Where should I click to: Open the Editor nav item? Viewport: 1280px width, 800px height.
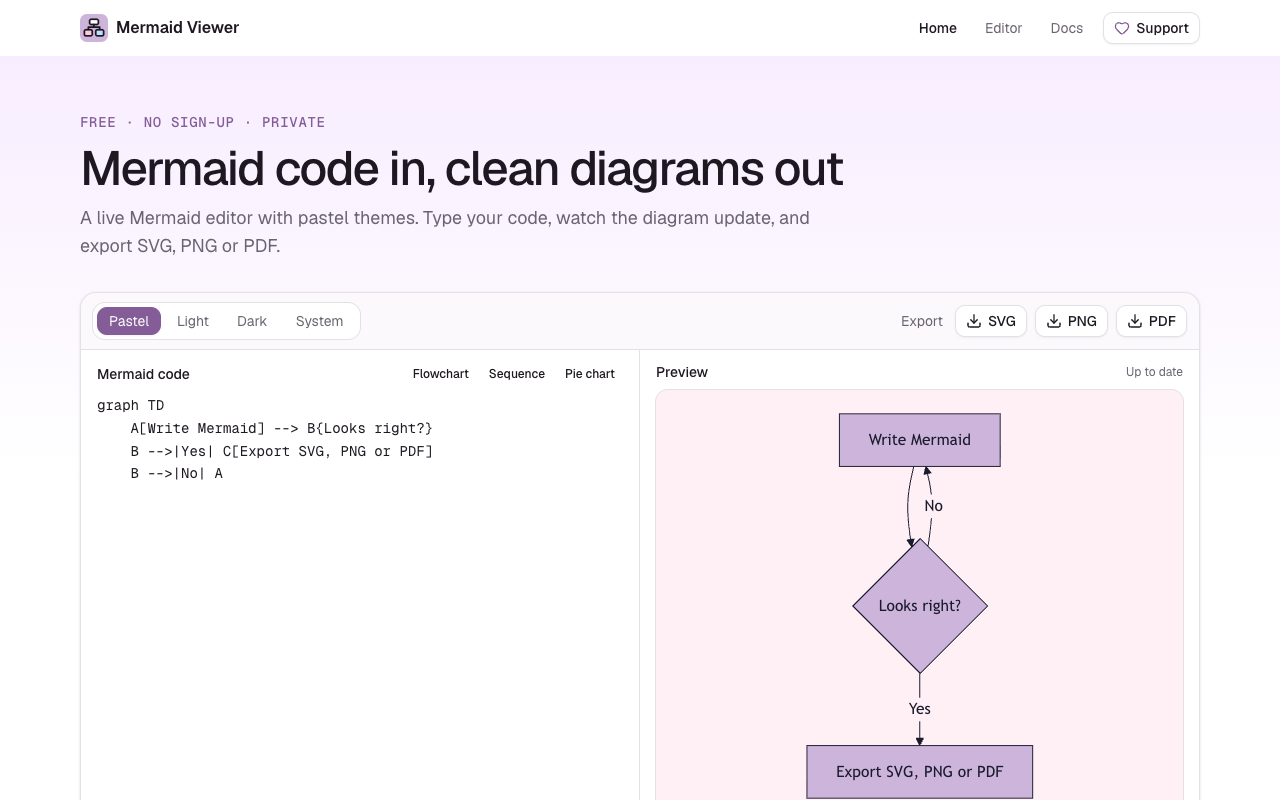coord(1003,28)
